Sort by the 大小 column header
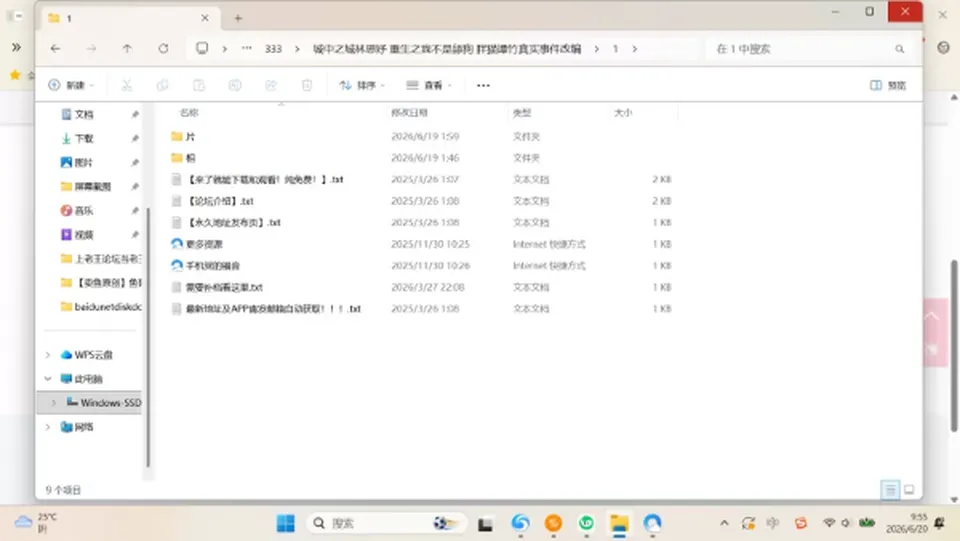 tap(623, 113)
